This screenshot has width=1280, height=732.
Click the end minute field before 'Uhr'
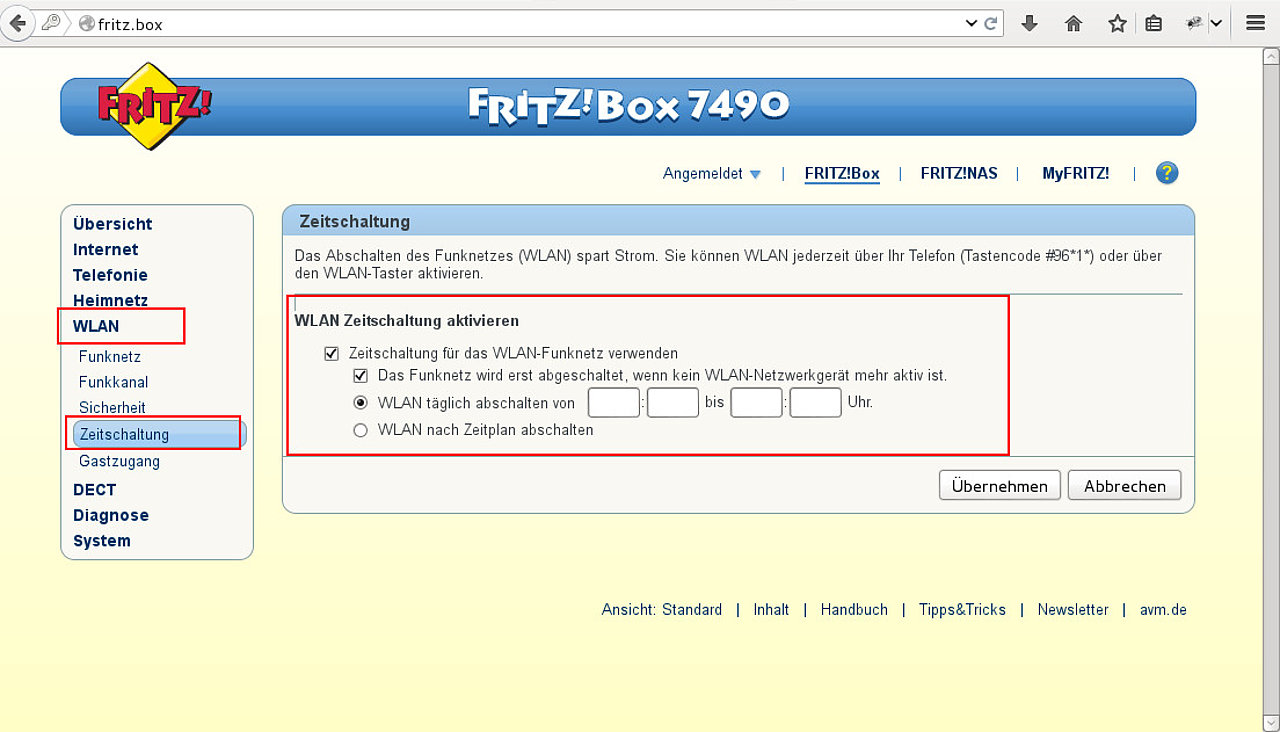tap(816, 403)
